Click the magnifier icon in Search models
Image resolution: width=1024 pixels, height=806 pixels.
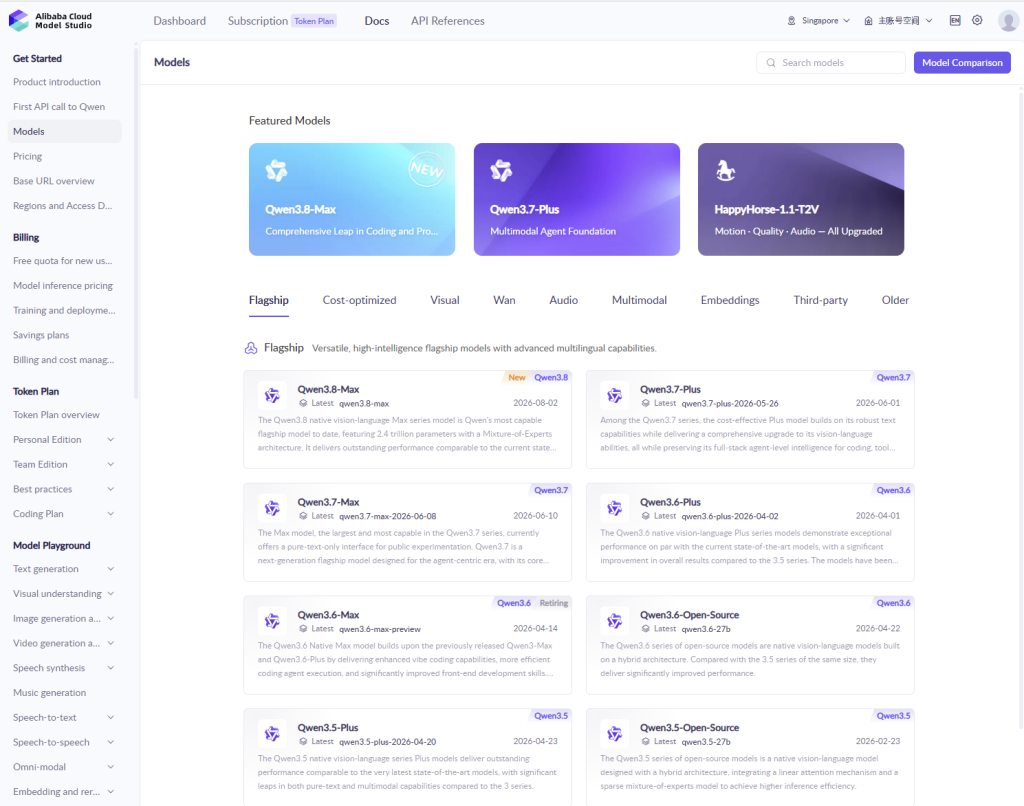(x=771, y=63)
